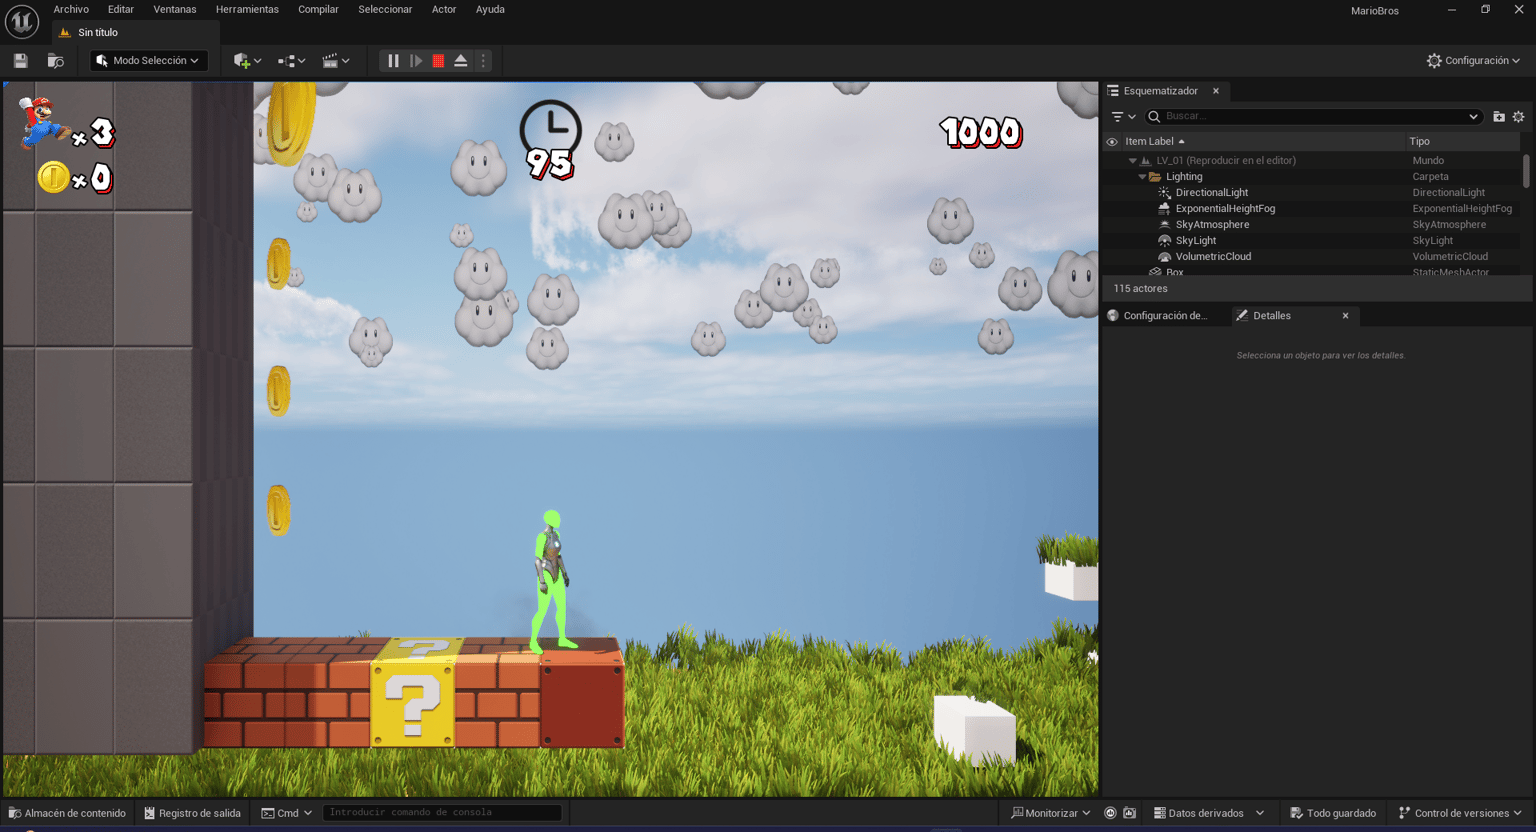Toggle the visibility eye column header

point(1112,142)
